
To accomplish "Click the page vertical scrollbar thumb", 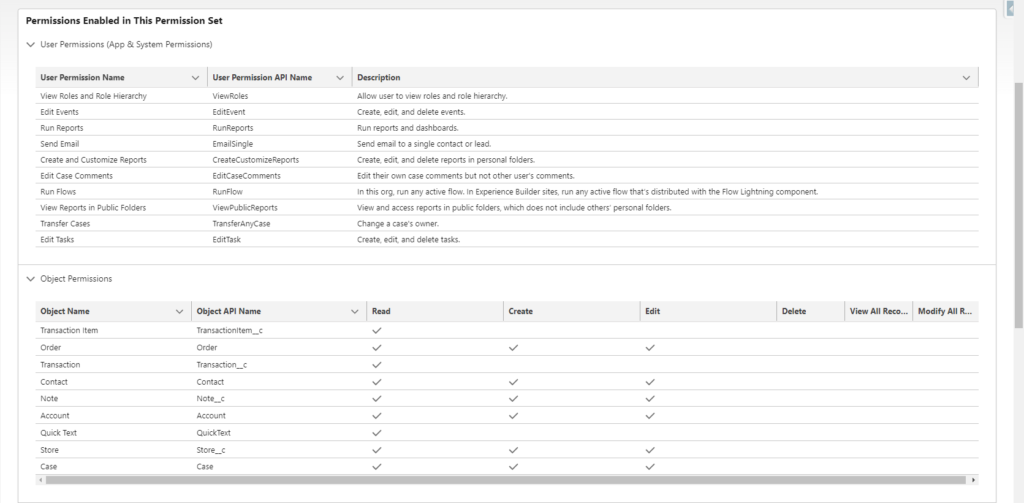I will [1018, 204].
